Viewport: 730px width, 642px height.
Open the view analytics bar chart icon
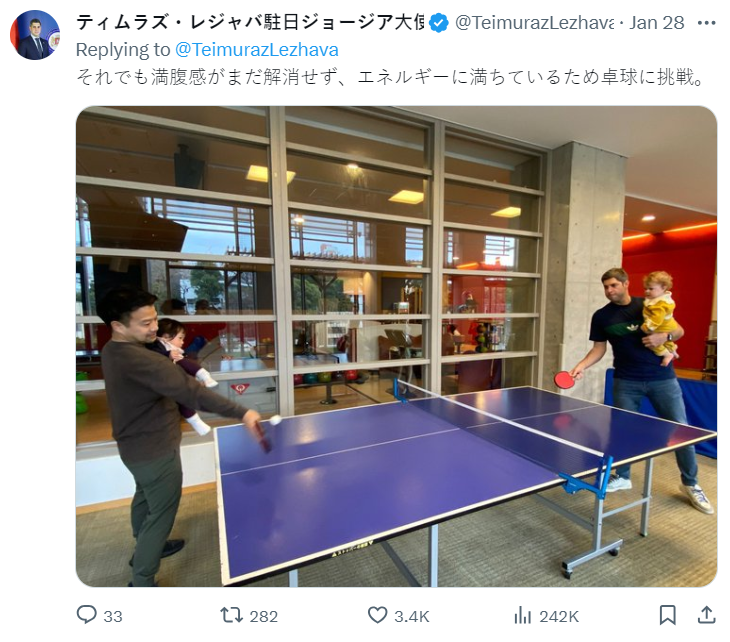(x=523, y=615)
